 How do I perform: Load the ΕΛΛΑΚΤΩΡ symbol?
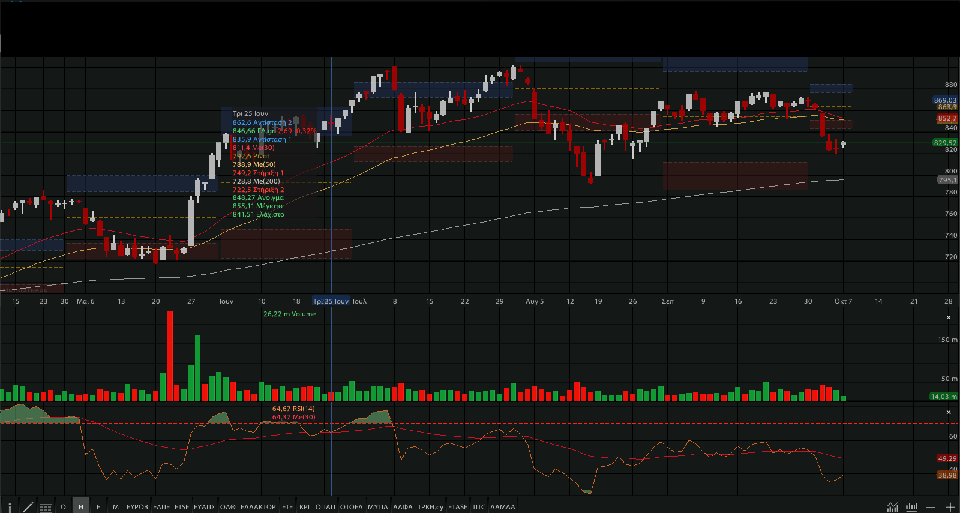260,507
